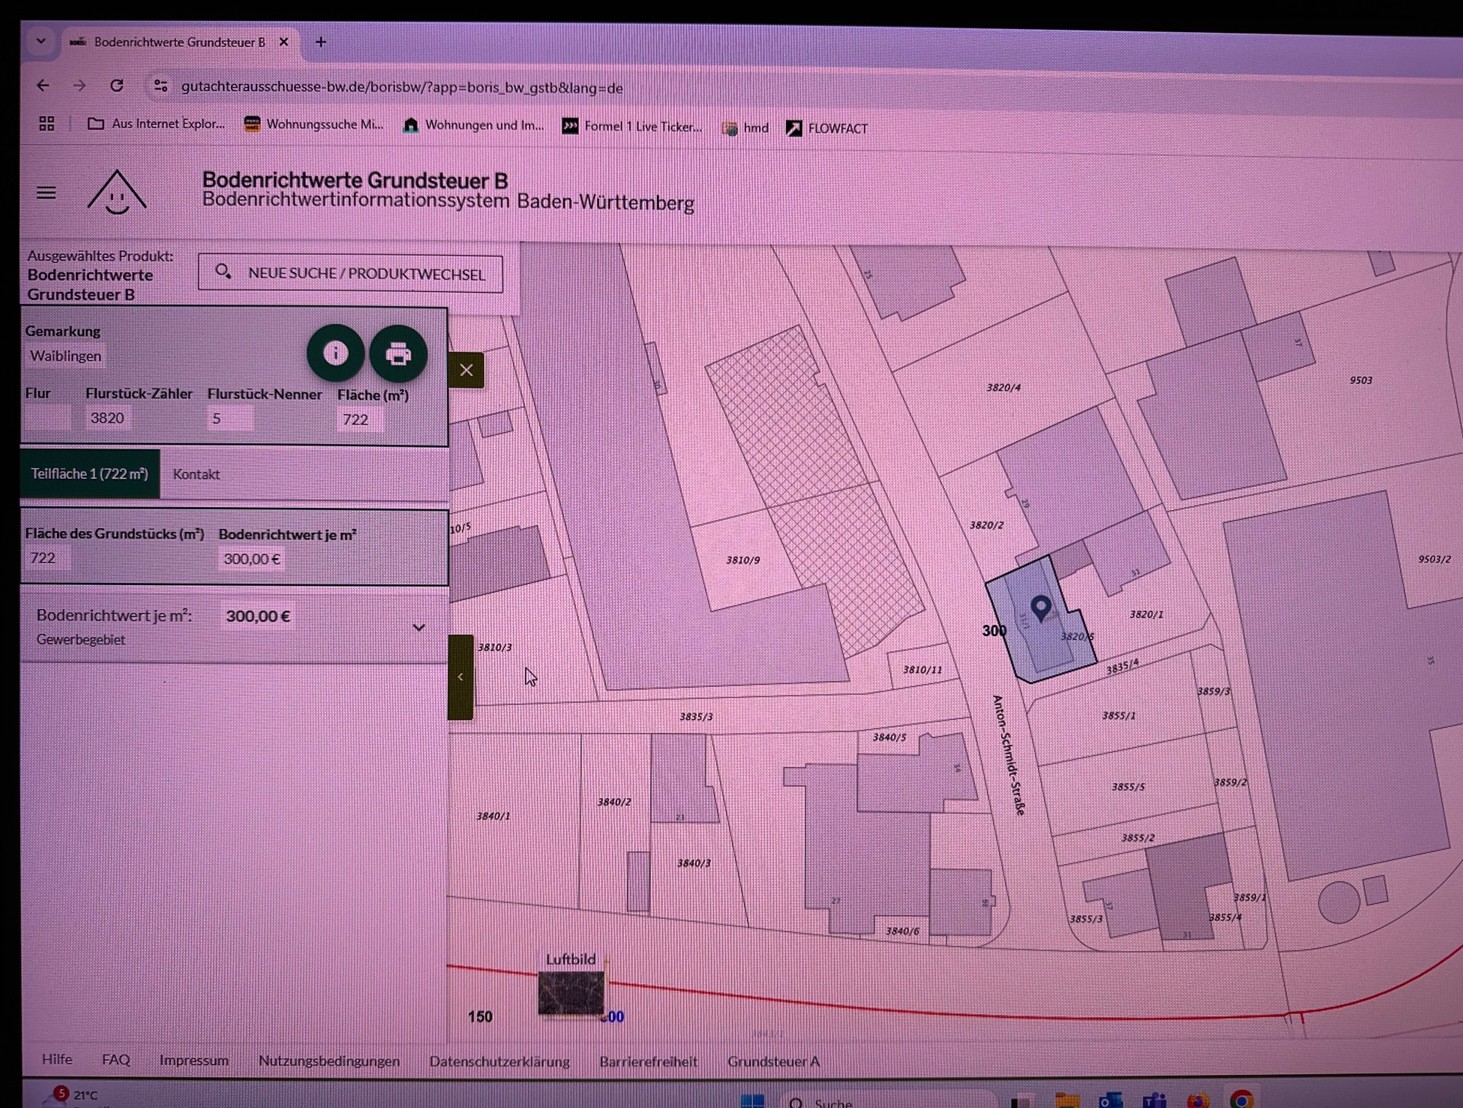Go back using browser back arrow
Viewport: 1463px width, 1108px height.
43,86
